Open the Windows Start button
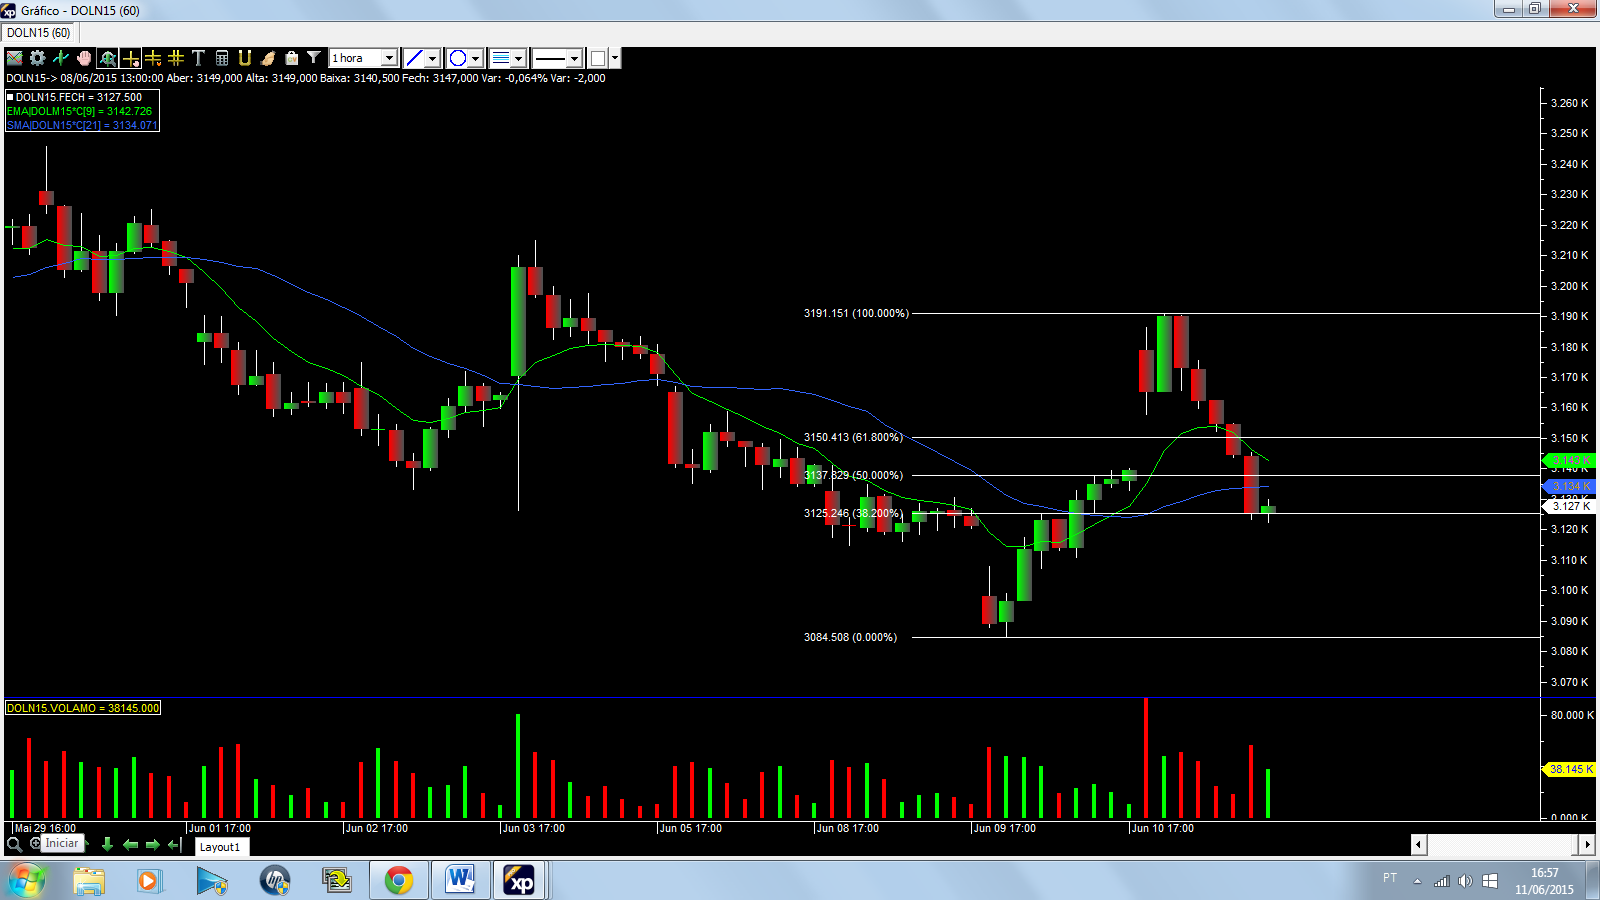This screenshot has width=1602, height=900. (x=26, y=881)
